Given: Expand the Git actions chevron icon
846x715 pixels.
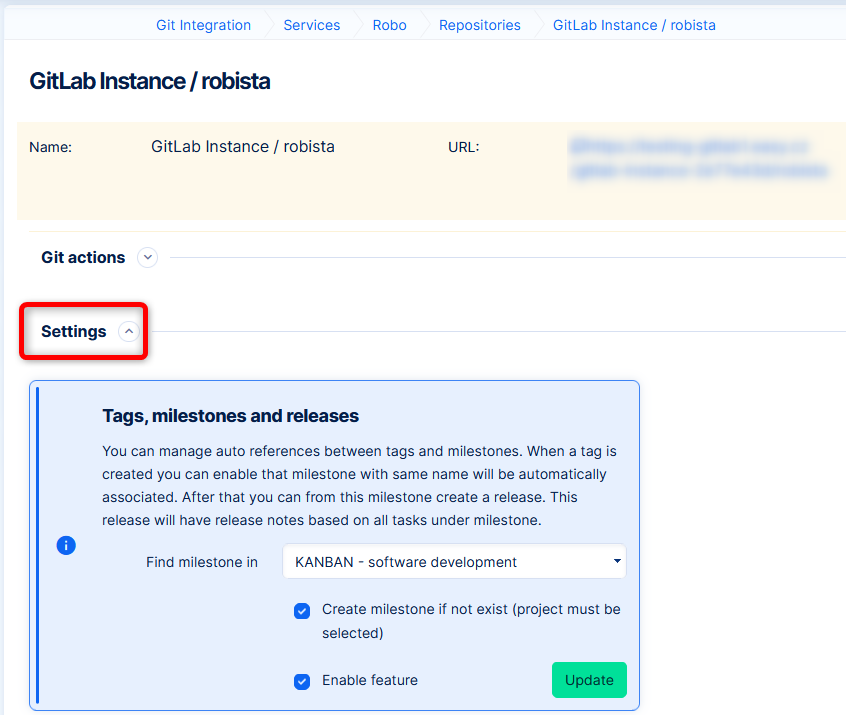Looking at the screenshot, I should 148,258.
